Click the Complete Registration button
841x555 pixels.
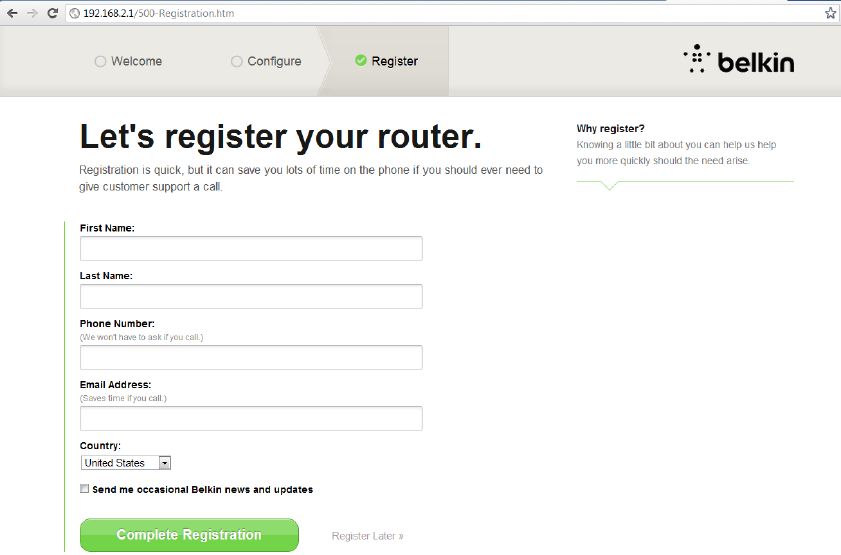click(189, 535)
